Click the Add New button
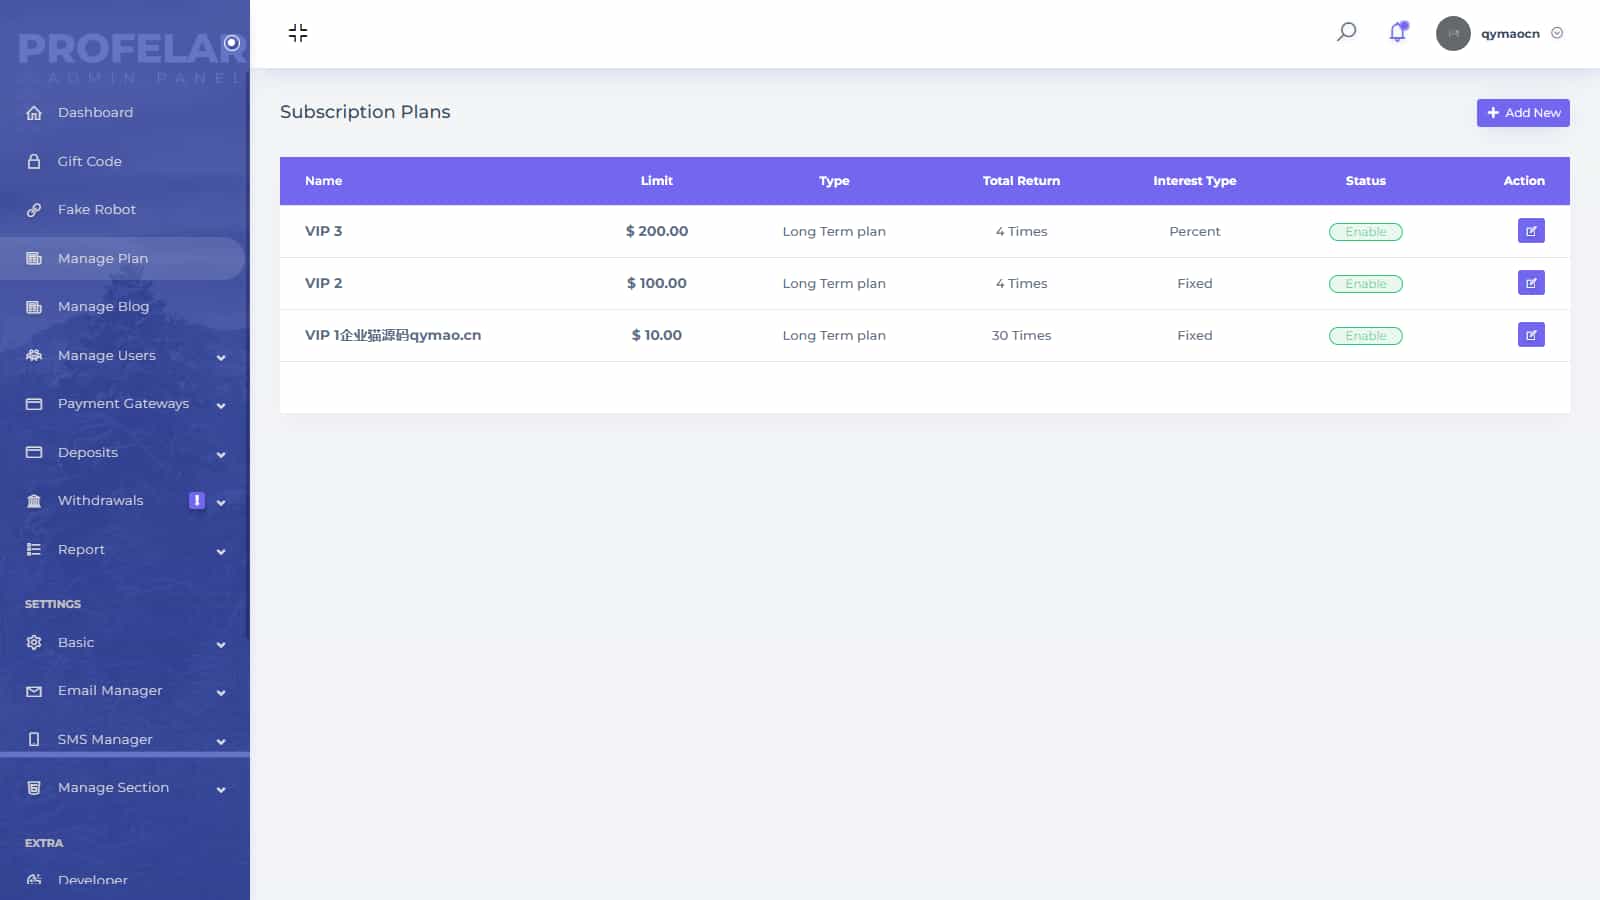The image size is (1600, 900). [1522, 113]
